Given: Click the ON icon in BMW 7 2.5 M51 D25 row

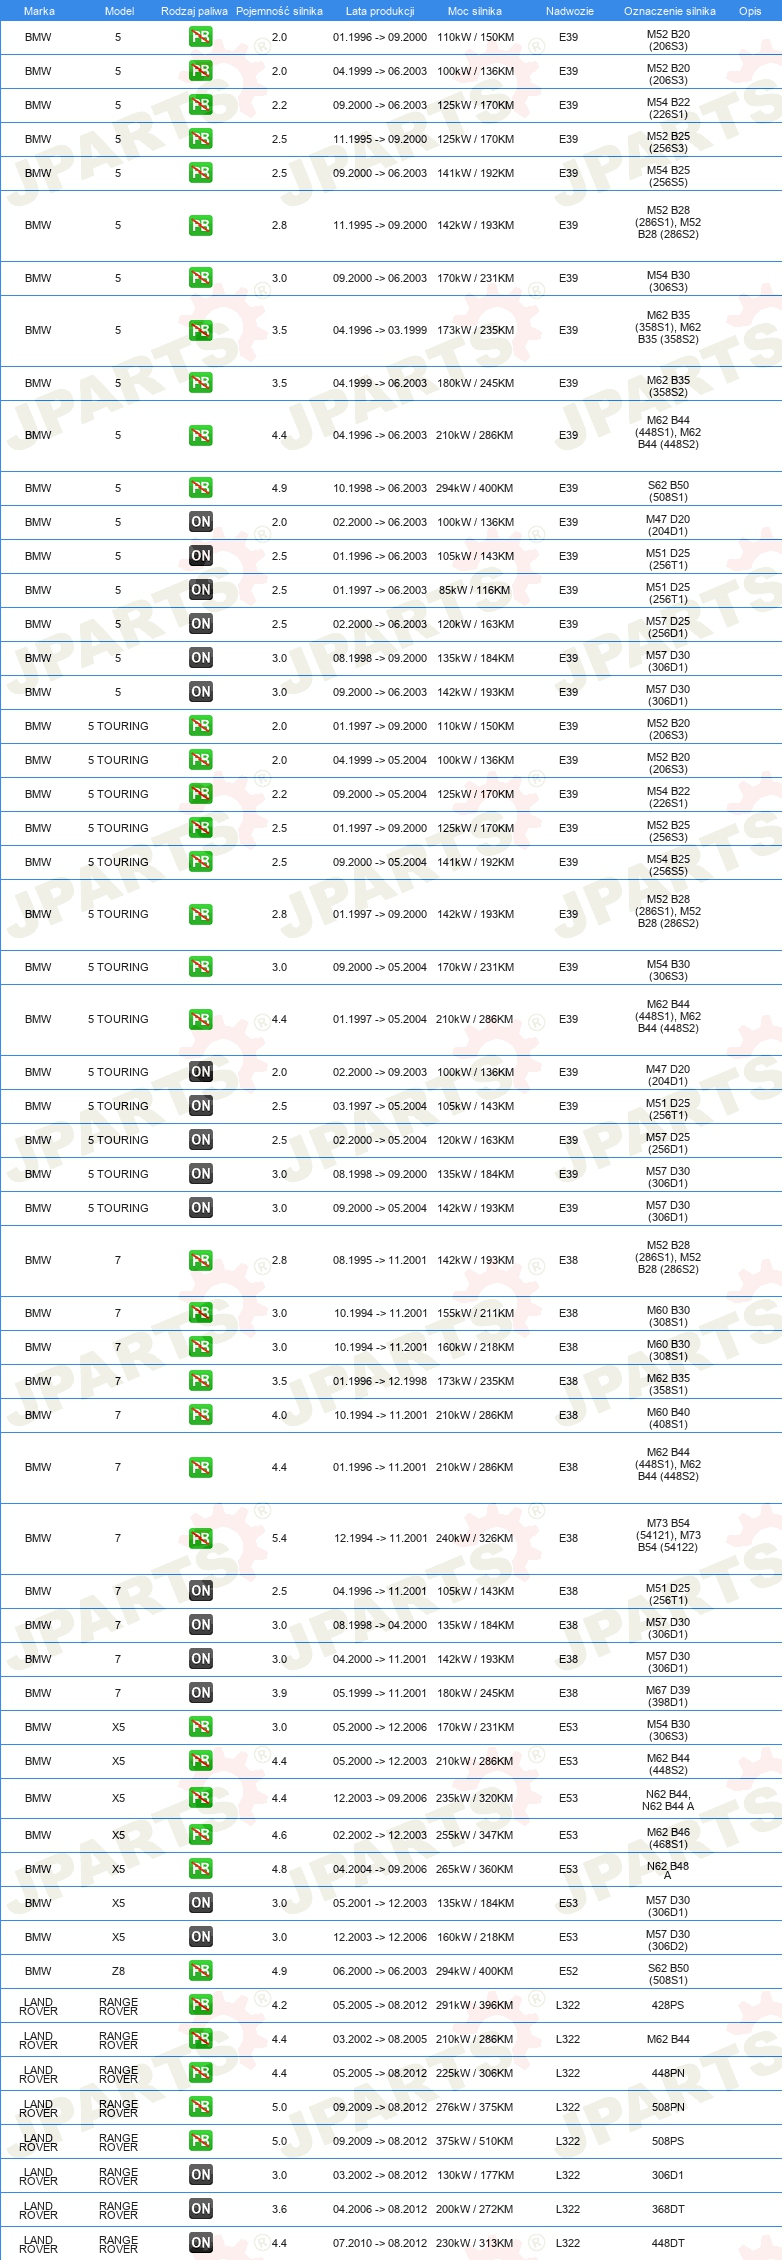Looking at the screenshot, I should [201, 1591].
